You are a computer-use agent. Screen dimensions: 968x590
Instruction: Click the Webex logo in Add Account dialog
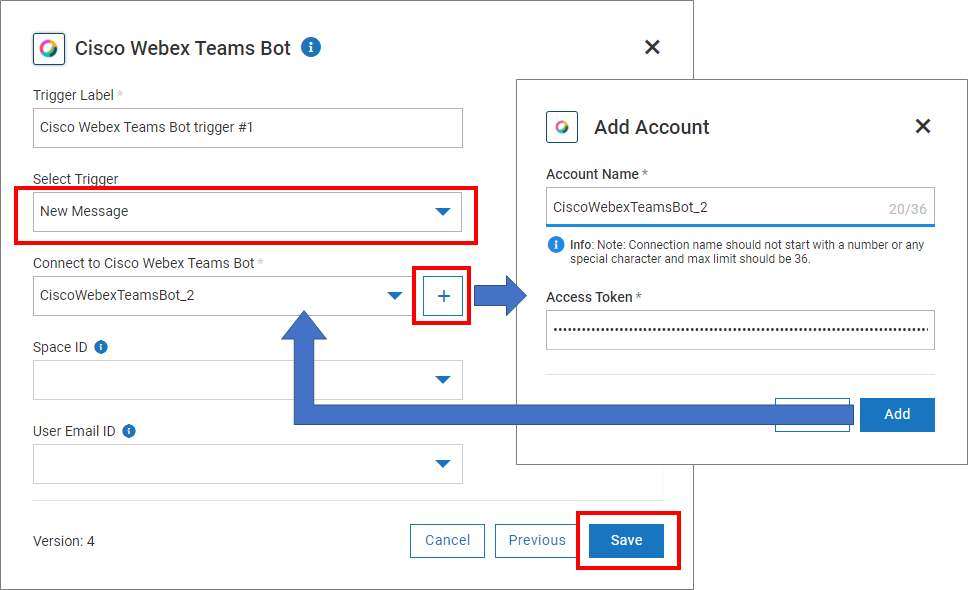pos(562,127)
